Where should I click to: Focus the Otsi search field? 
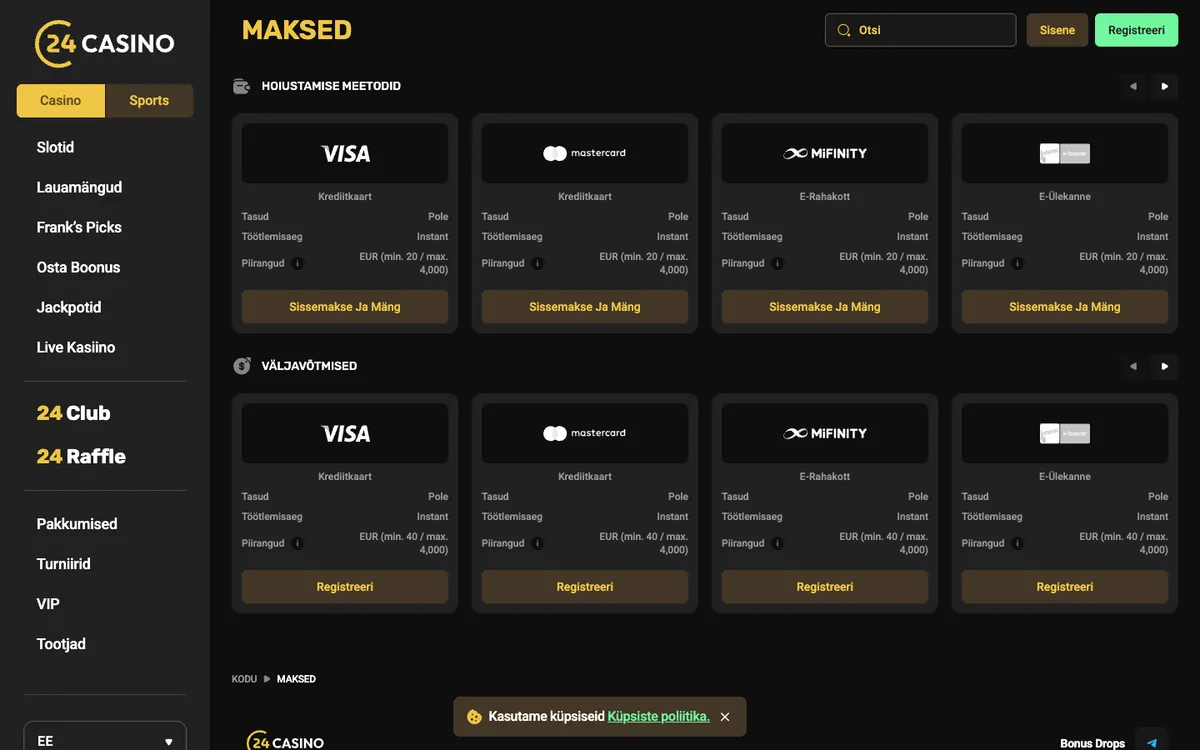tap(920, 30)
